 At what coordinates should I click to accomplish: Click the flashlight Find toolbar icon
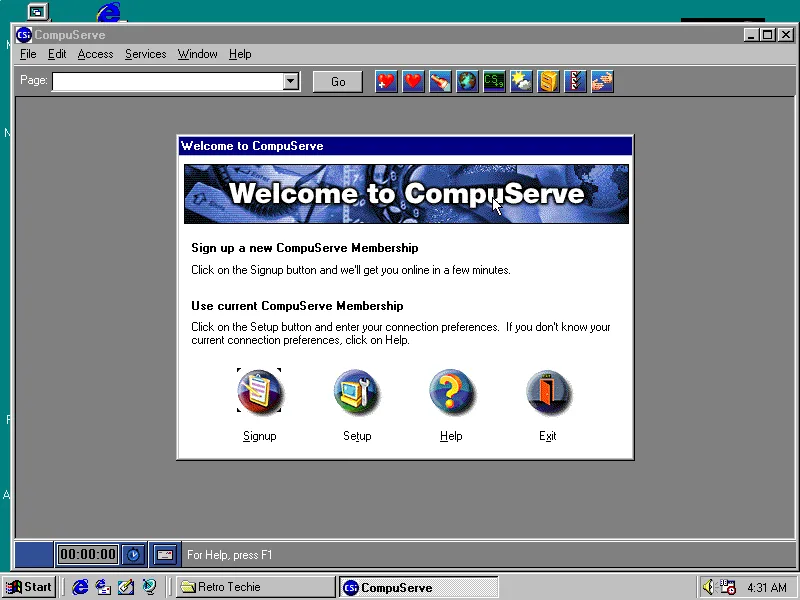tap(440, 82)
